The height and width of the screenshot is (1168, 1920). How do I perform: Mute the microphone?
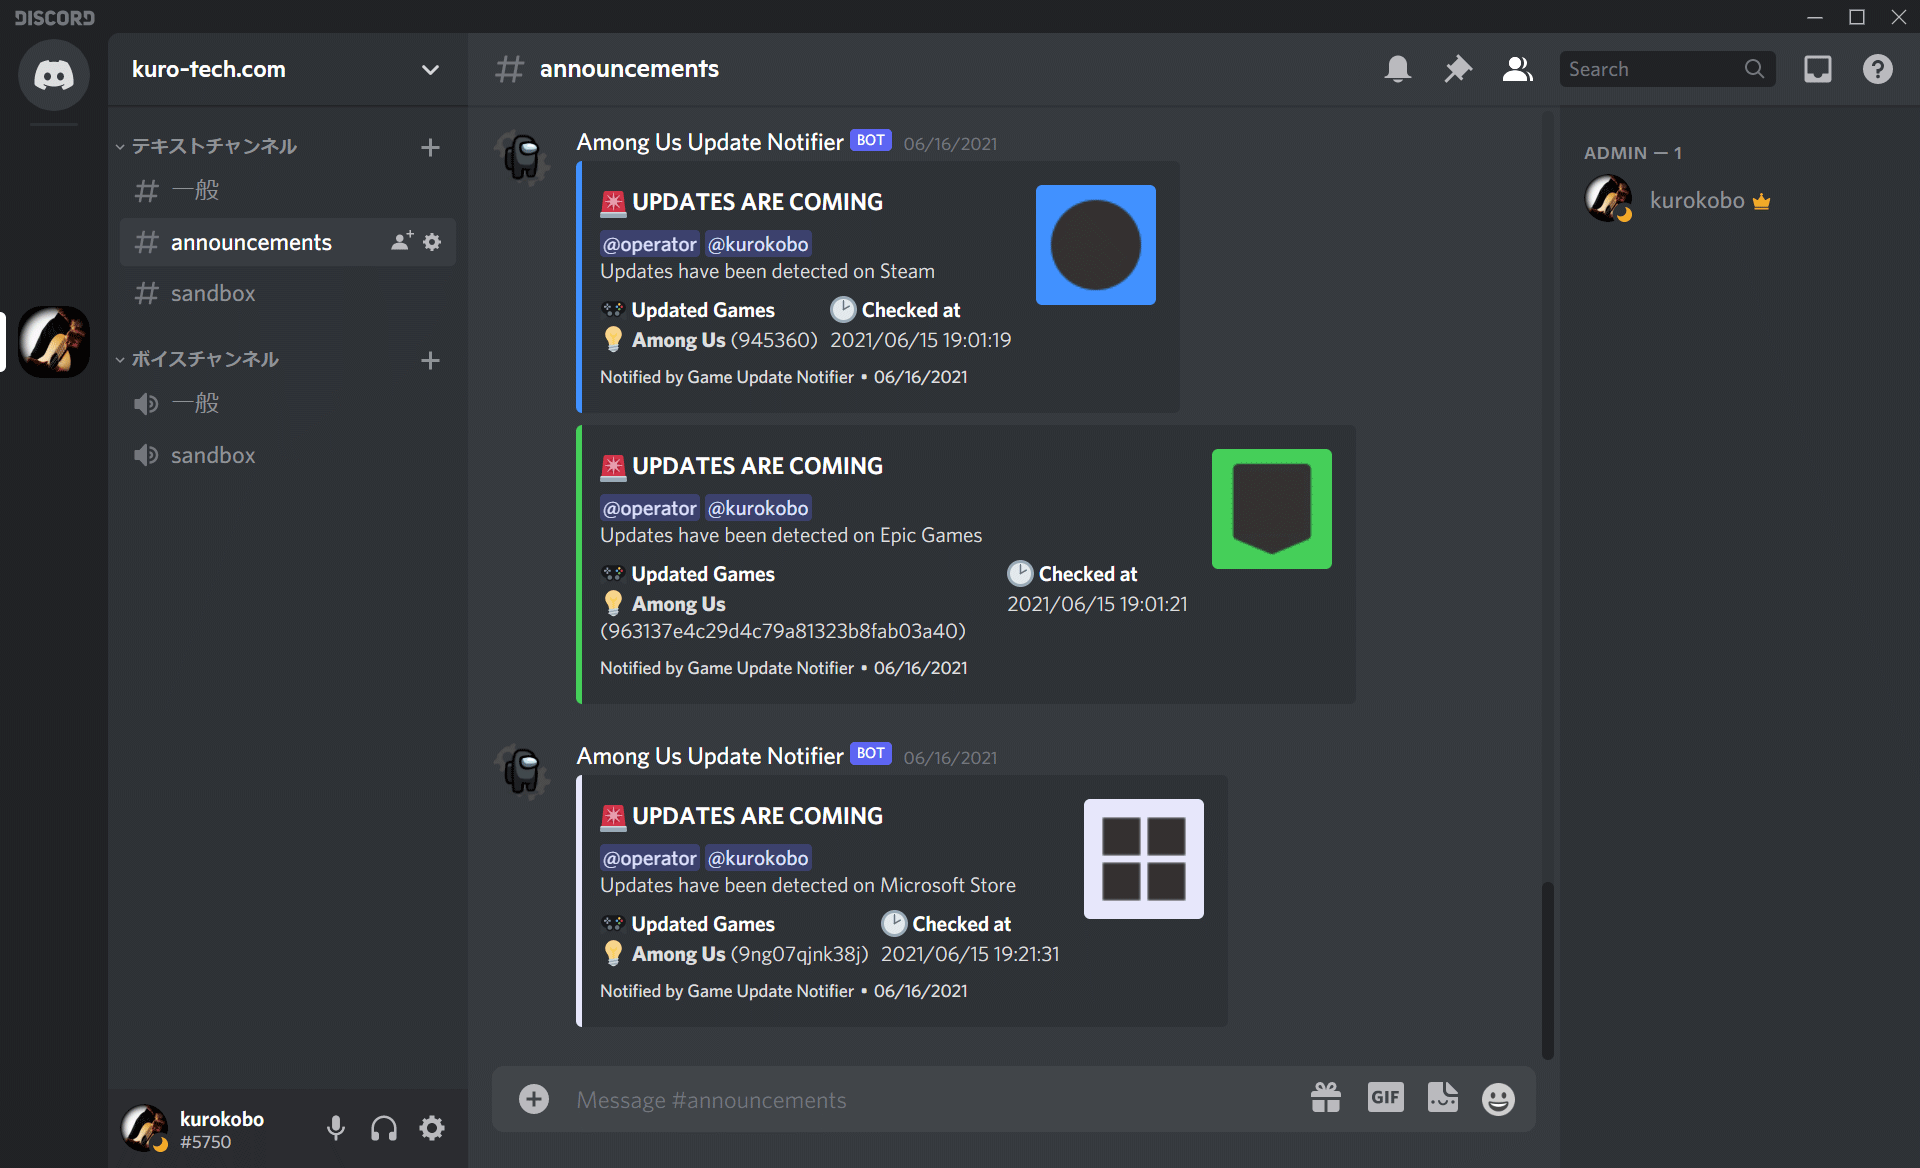point(335,1128)
